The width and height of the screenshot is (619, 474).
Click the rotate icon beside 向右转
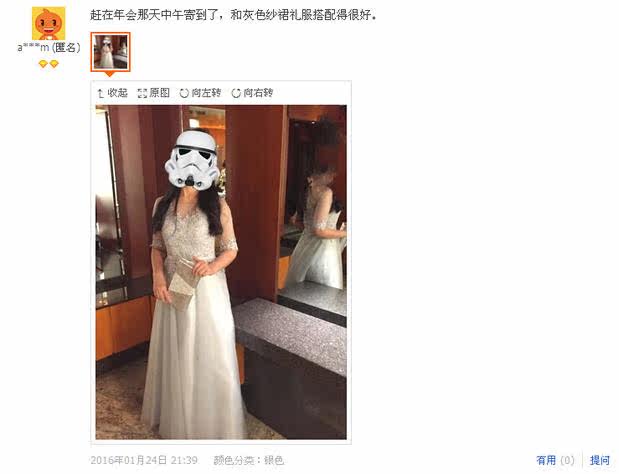coord(236,94)
